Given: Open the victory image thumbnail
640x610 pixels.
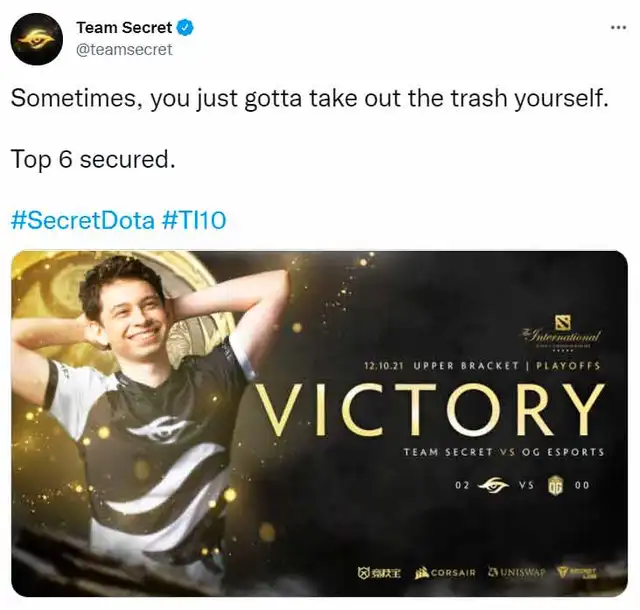Looking at the screenshot, I should click(319, 423).
